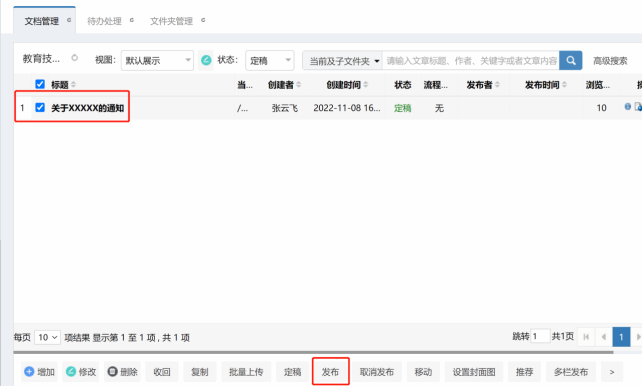The width and height of the screenshot is (642, 387).
Task: Click the 发布 publish button
Action: click(x=330, y=372)
